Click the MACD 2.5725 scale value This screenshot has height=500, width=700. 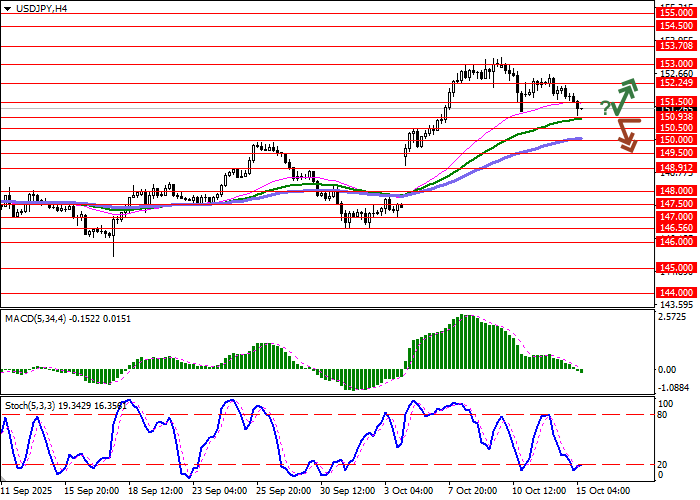pos(672,318)
